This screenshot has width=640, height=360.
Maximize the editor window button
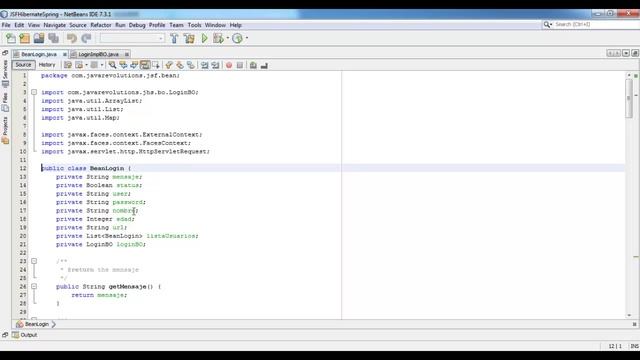point(635,53)
